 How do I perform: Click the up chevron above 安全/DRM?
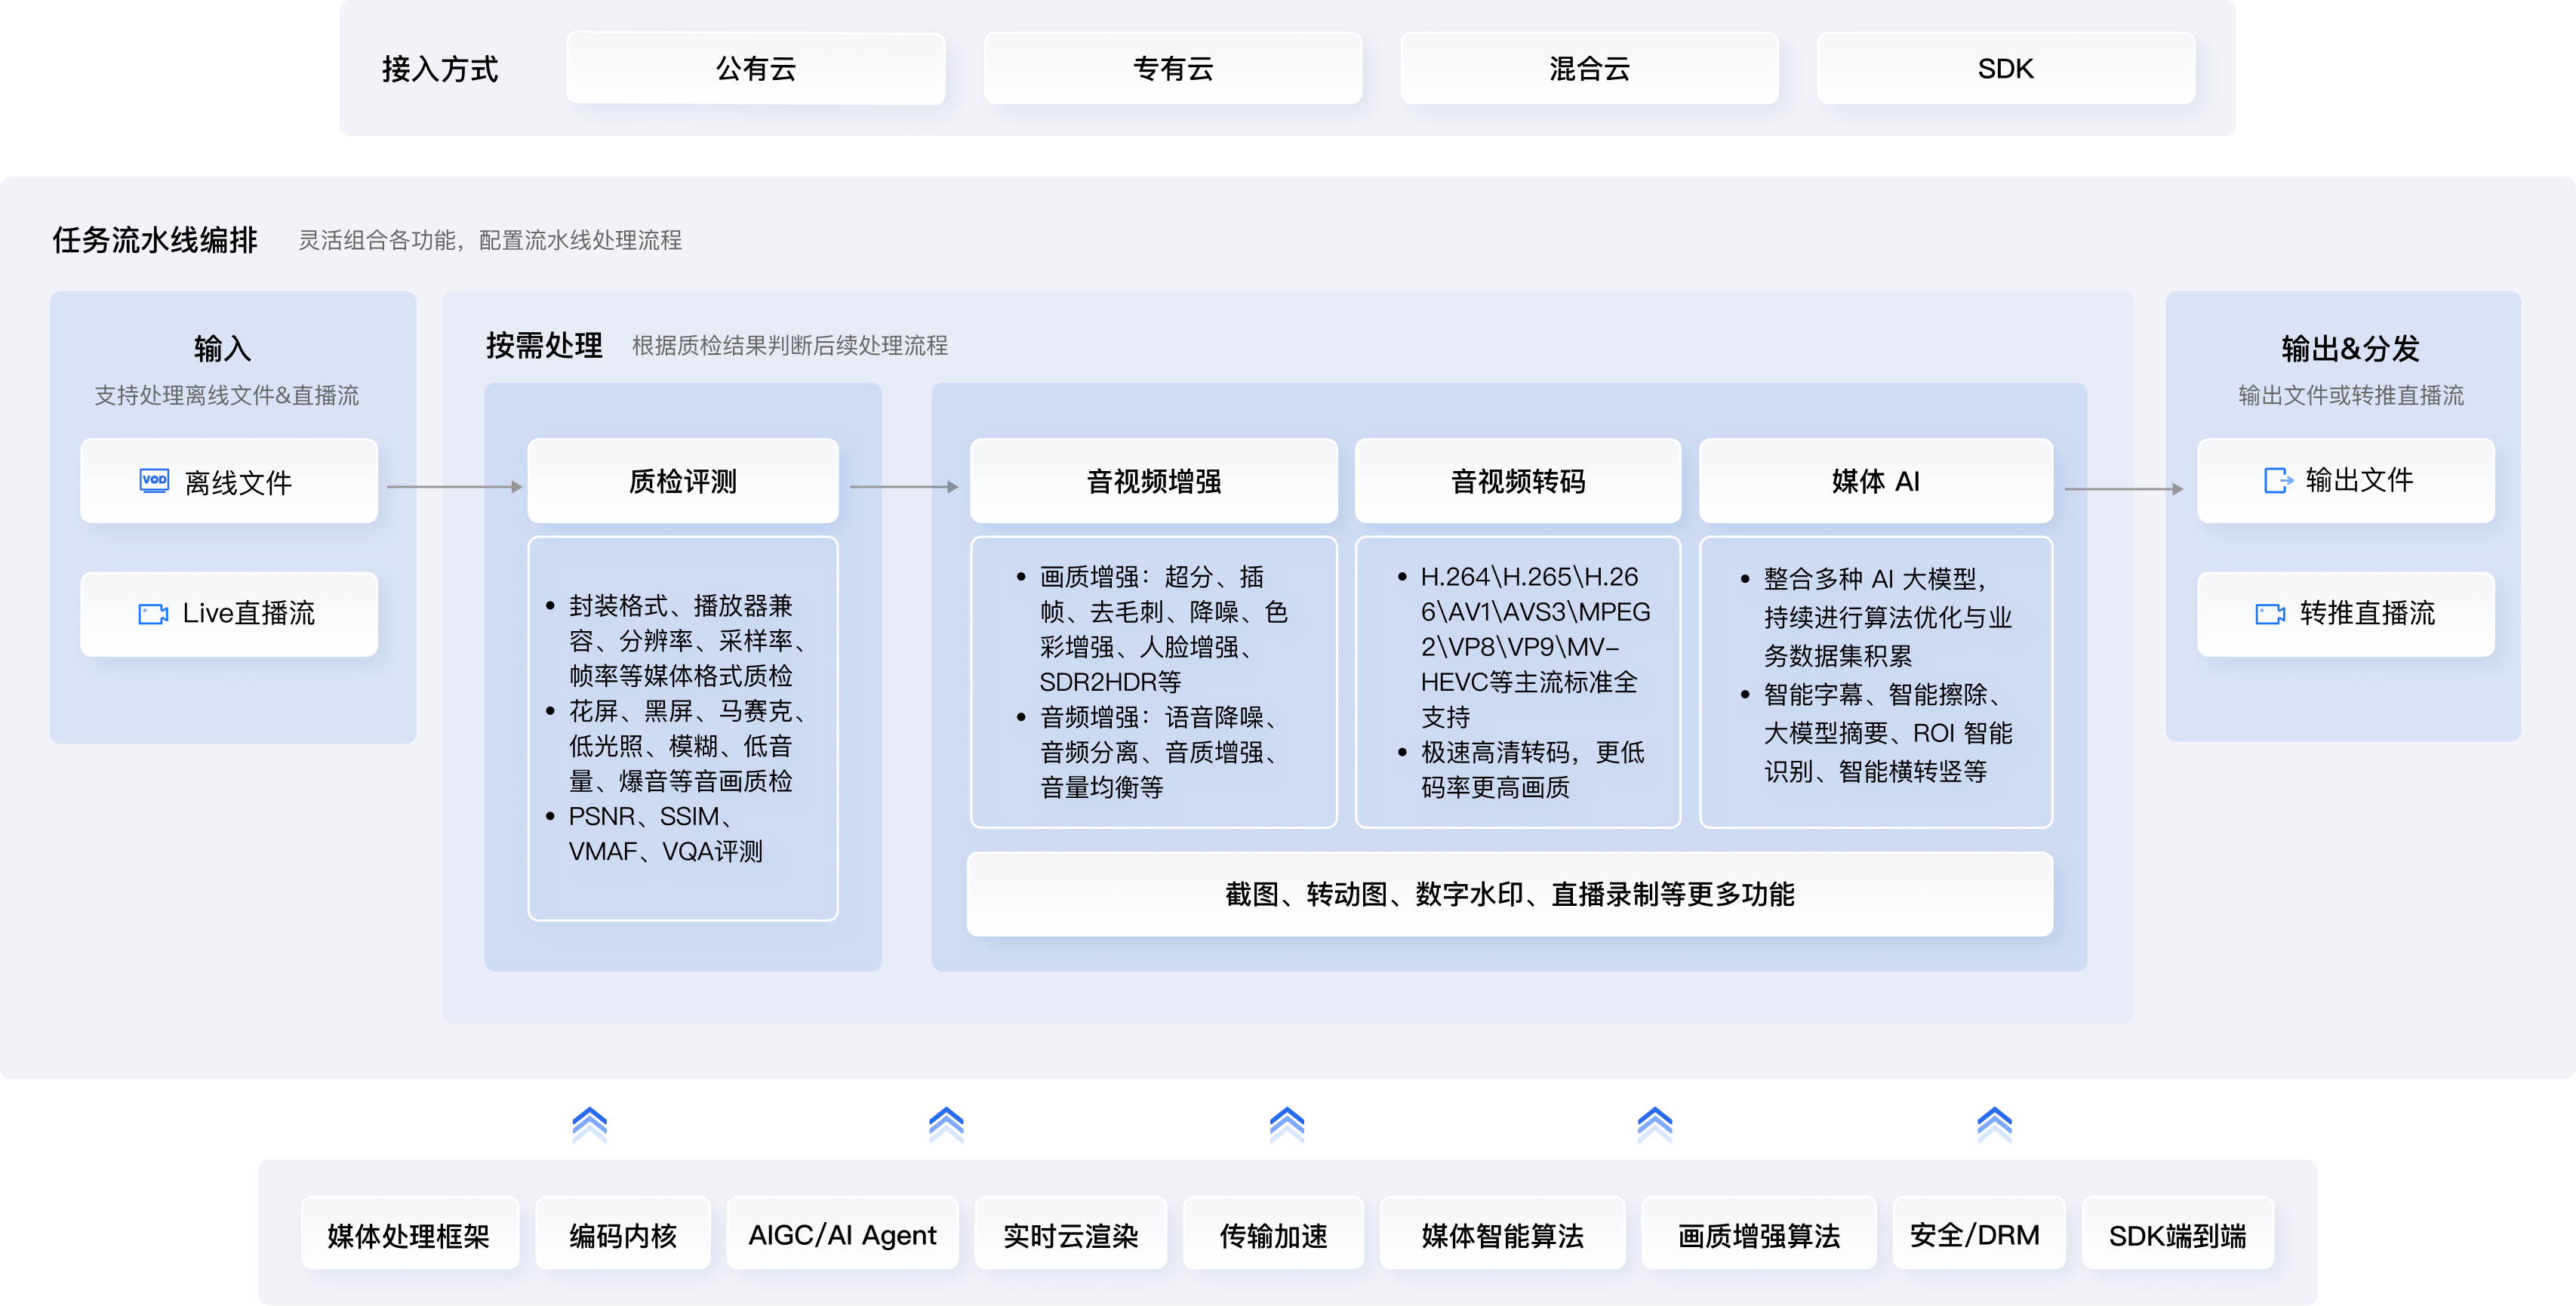1994,1126
